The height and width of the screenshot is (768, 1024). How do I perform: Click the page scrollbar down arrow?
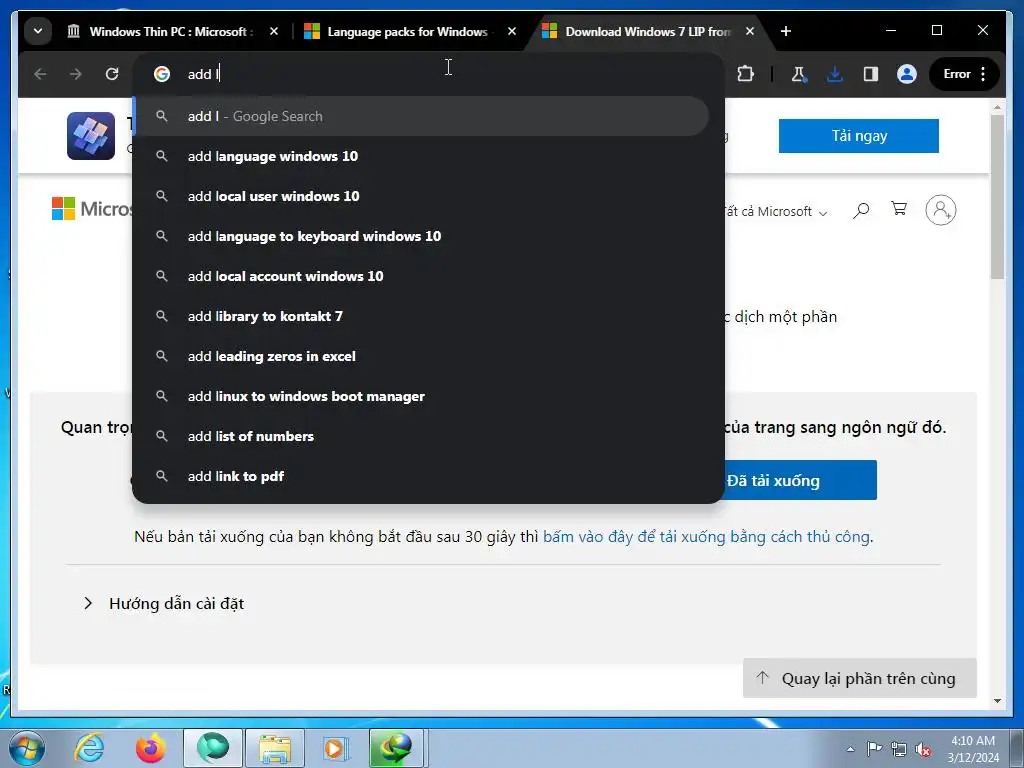pyautogui.click(x=997, y=701)
